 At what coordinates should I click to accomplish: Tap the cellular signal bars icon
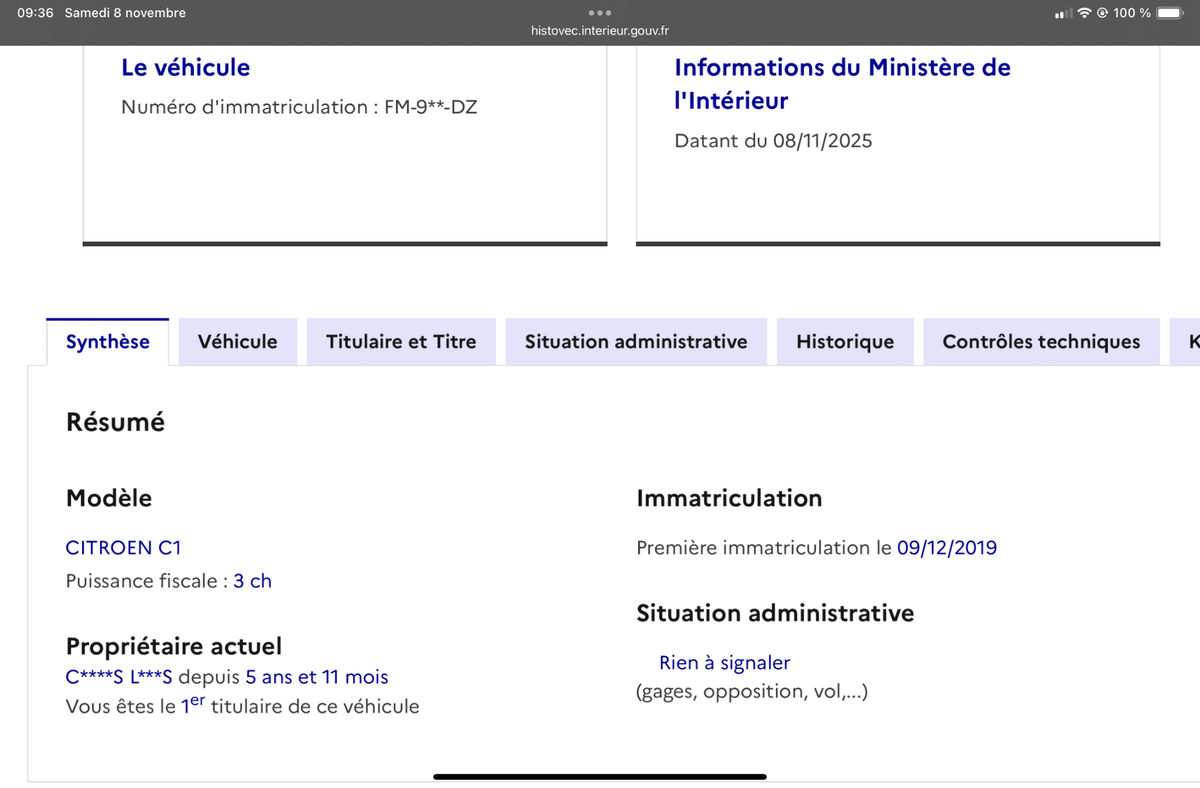(x=1064, y=13)
